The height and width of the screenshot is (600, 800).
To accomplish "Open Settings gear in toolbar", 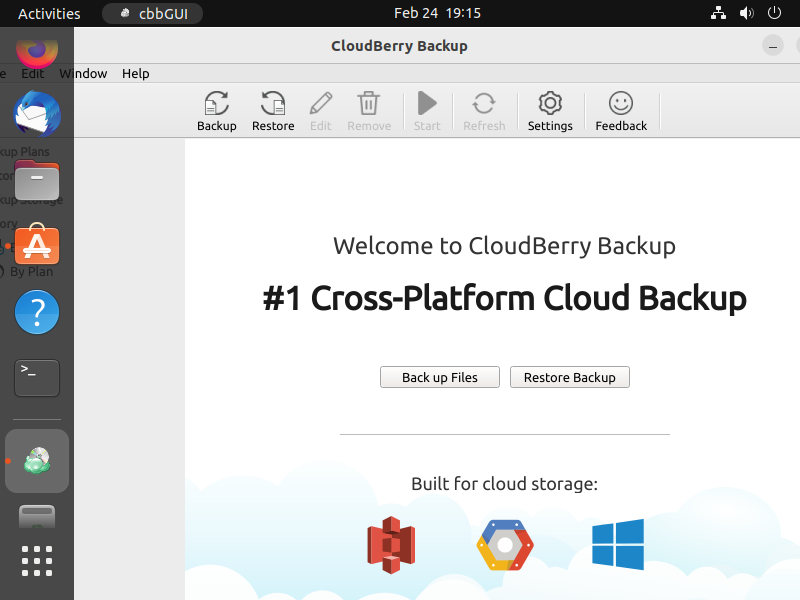I will (x=550, y=111).
